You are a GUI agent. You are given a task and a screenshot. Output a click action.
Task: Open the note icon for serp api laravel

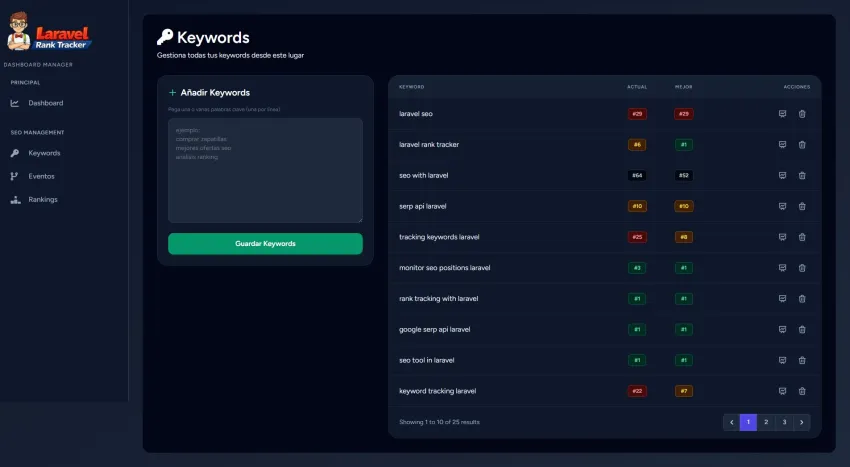pos(782,206)
